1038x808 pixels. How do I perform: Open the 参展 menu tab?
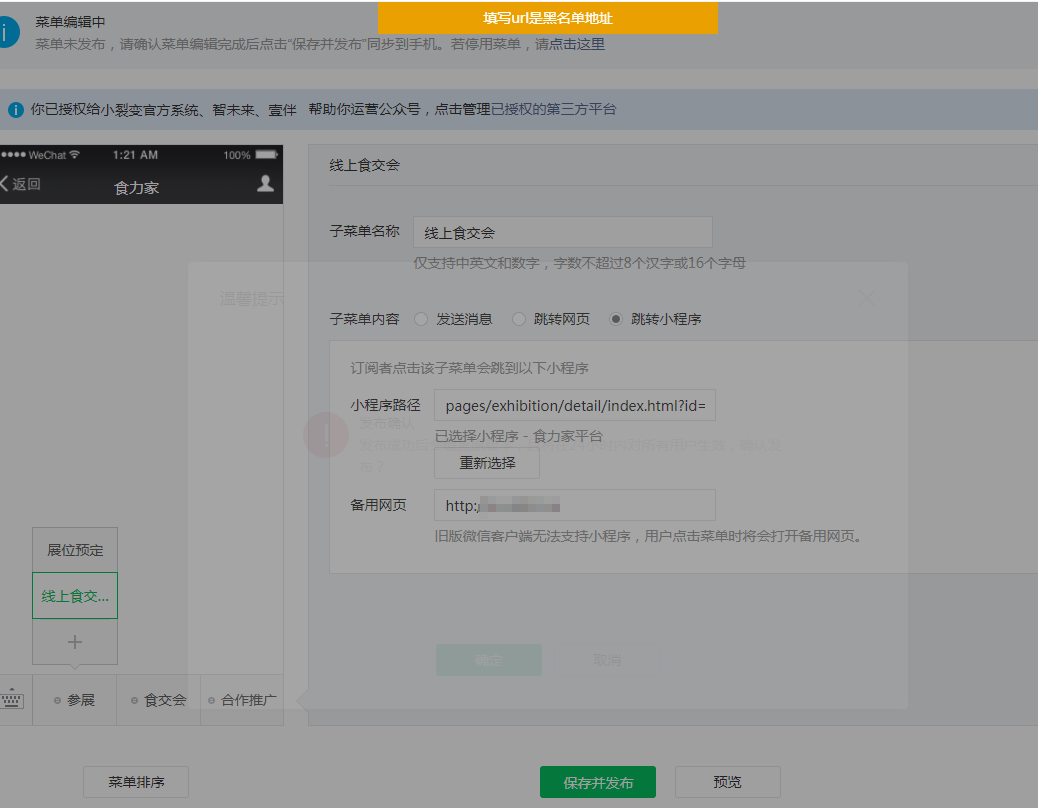[x=75, y=700]
